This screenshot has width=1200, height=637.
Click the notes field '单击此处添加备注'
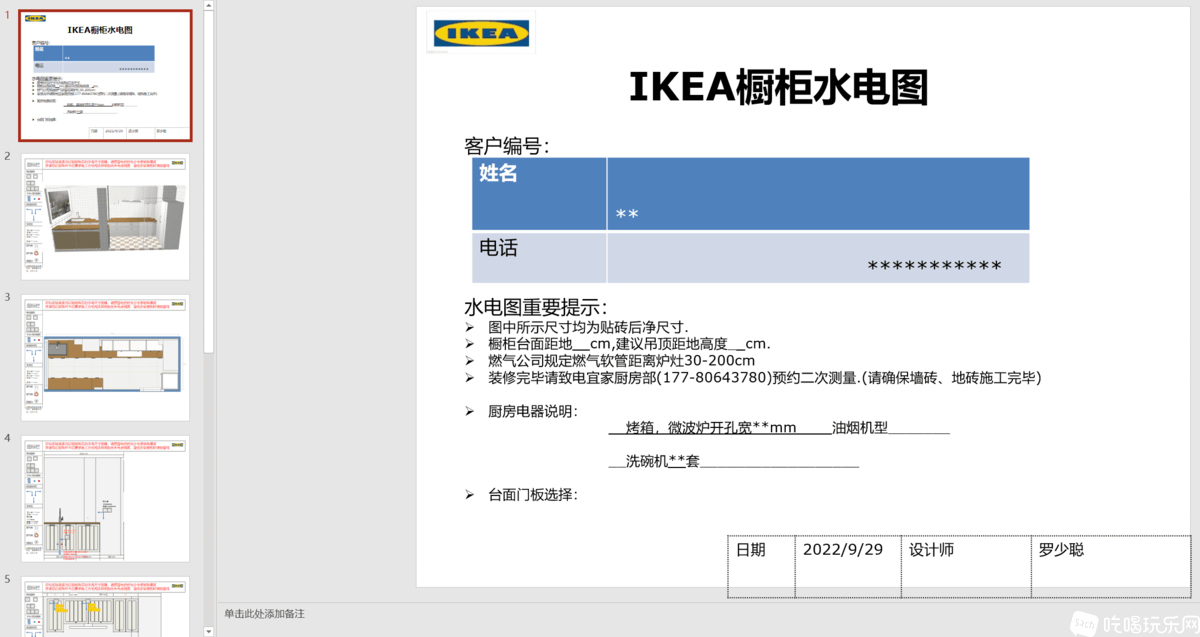(264, 613)
